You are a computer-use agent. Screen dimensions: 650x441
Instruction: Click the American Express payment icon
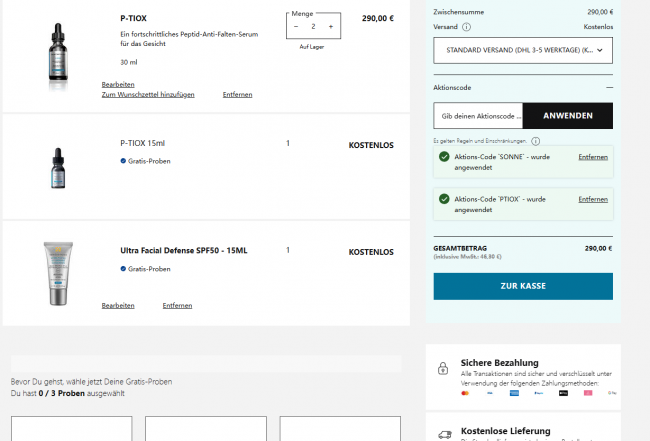(x=514, y=393)
